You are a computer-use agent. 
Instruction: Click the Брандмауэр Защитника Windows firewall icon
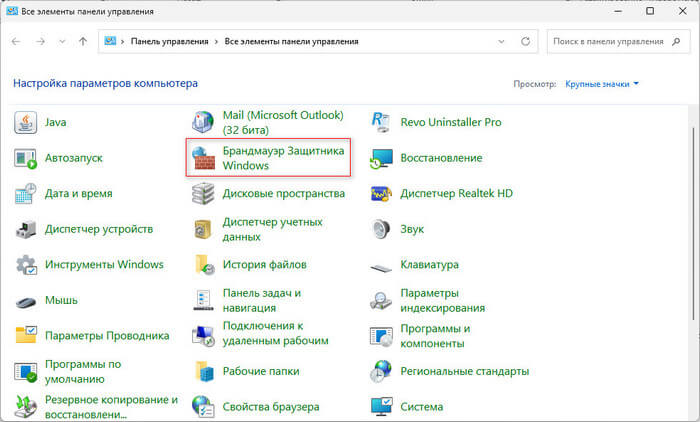[204, 158]
